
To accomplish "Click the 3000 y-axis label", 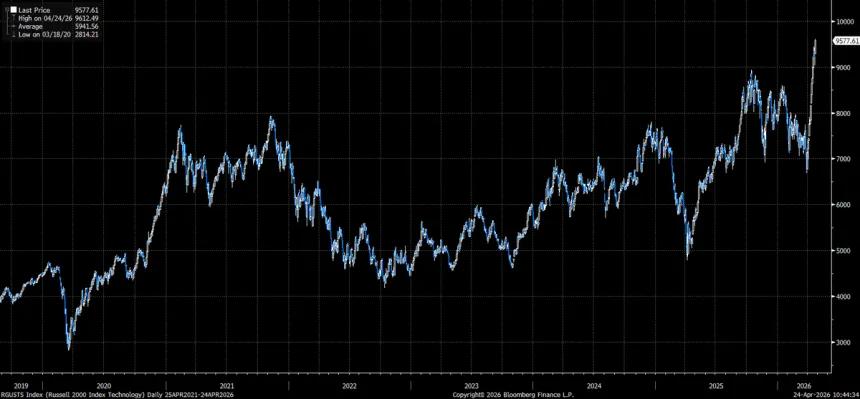I will pyautogui.click(x=842, y=342).
